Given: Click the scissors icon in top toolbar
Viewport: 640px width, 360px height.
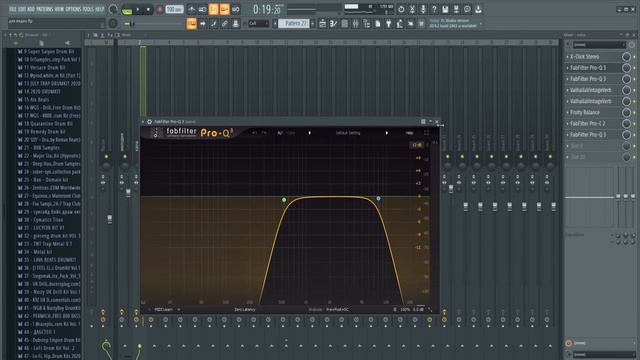Looking at the screenshot, I should (x=412, y=9).
